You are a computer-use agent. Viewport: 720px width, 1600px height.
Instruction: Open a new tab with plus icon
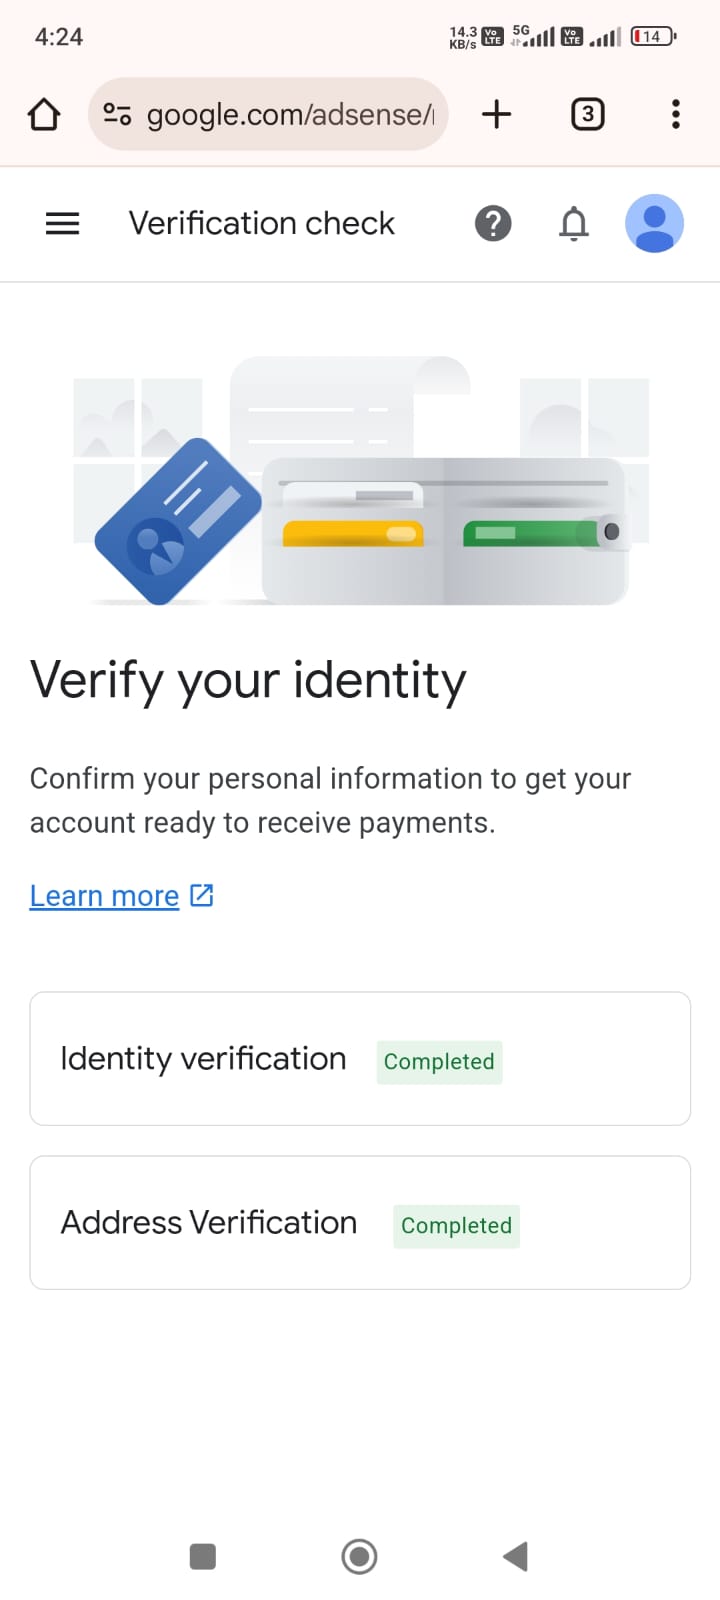(496, 114)
